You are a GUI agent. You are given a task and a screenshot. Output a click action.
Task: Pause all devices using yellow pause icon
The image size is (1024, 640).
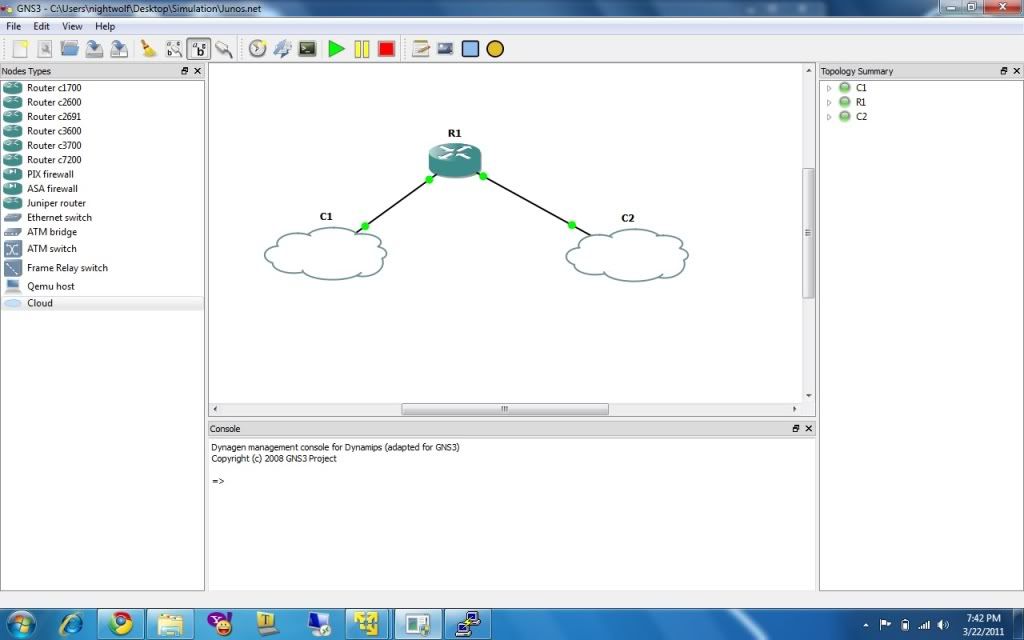click(361, 48)
